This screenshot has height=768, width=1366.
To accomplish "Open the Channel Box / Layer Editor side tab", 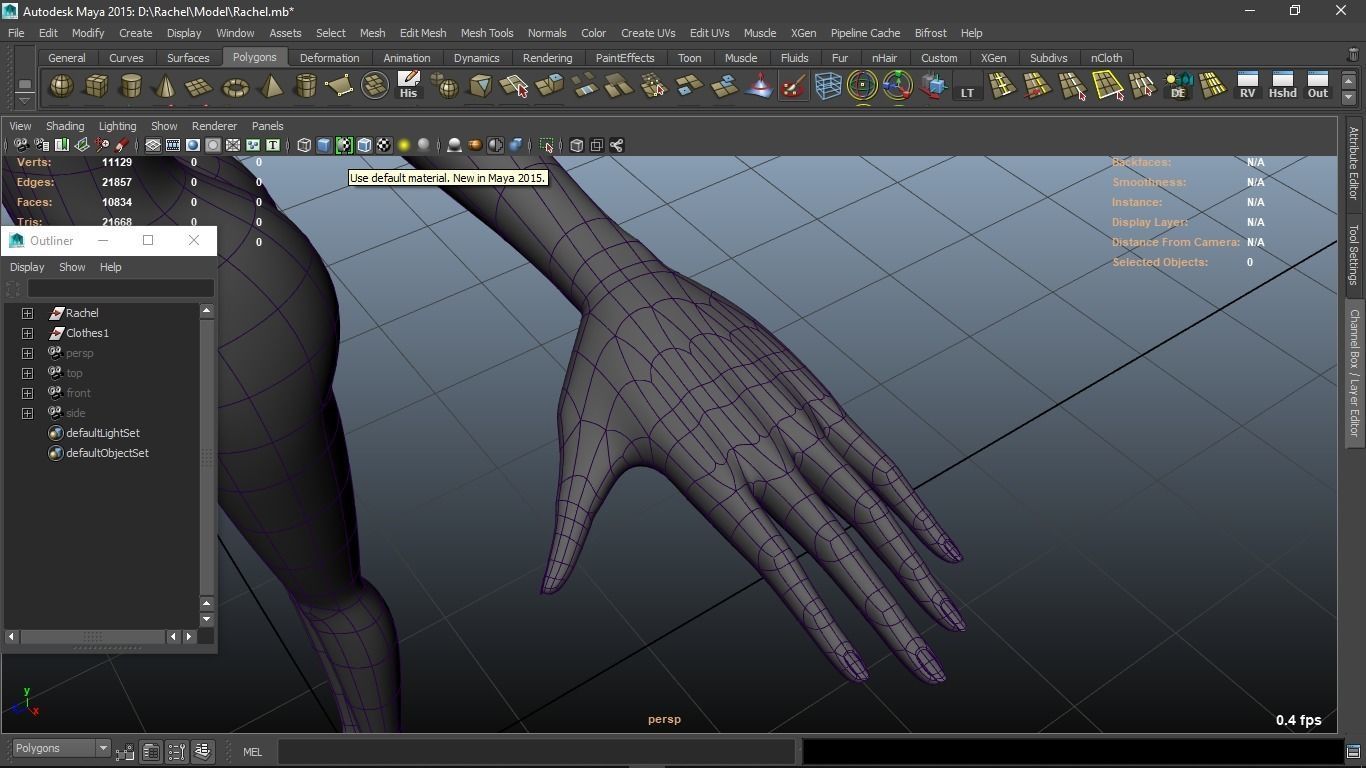I will tap(1353, 373).
